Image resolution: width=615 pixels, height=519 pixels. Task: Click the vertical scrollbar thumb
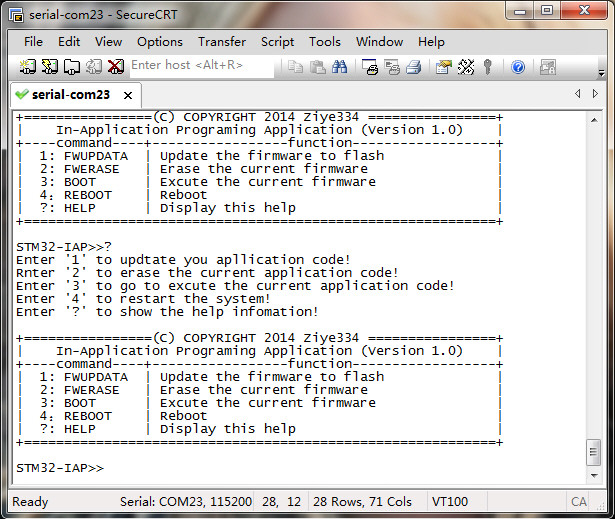(x=593, y=452)
